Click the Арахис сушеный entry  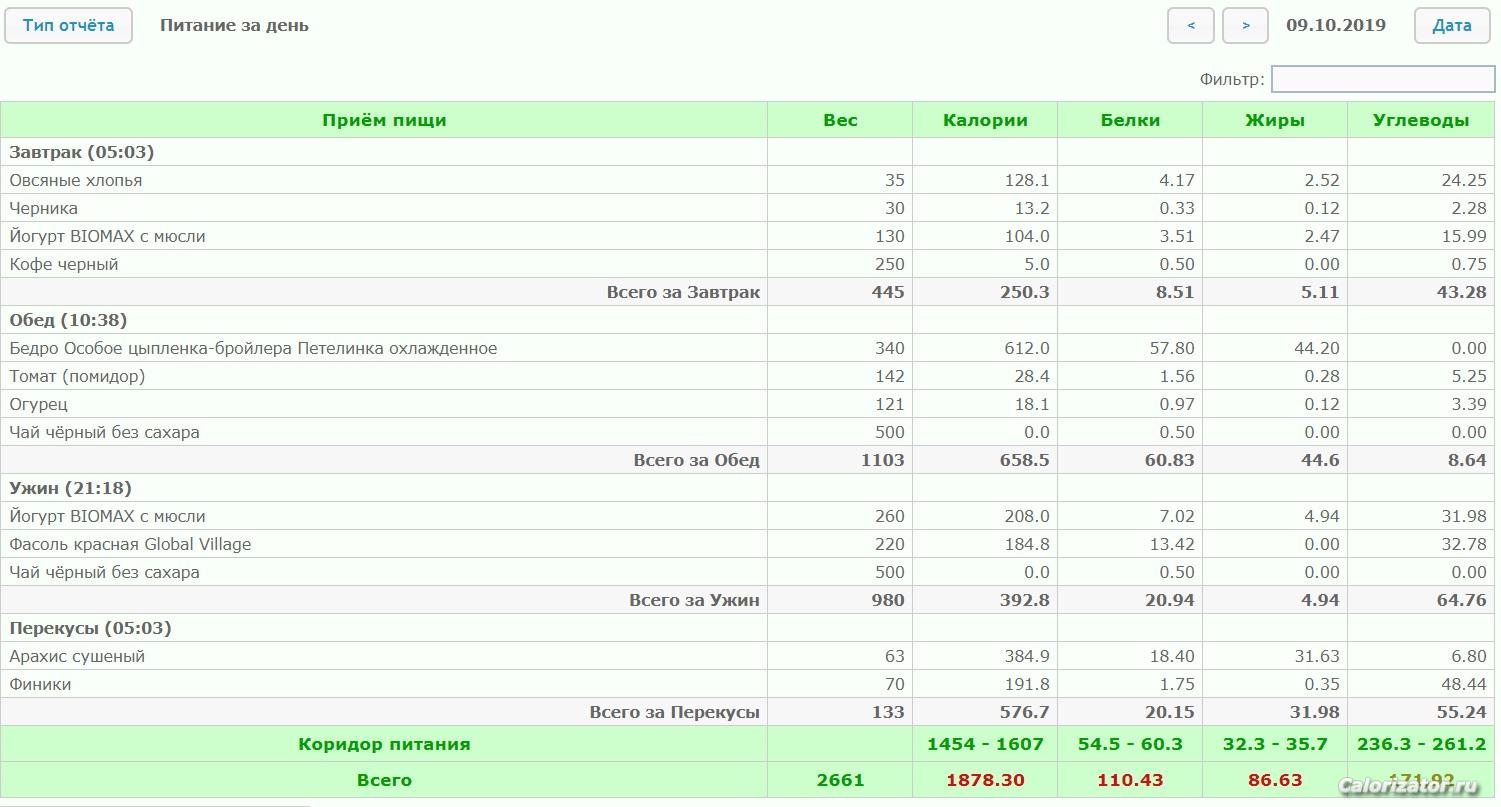tap(77, 656)
